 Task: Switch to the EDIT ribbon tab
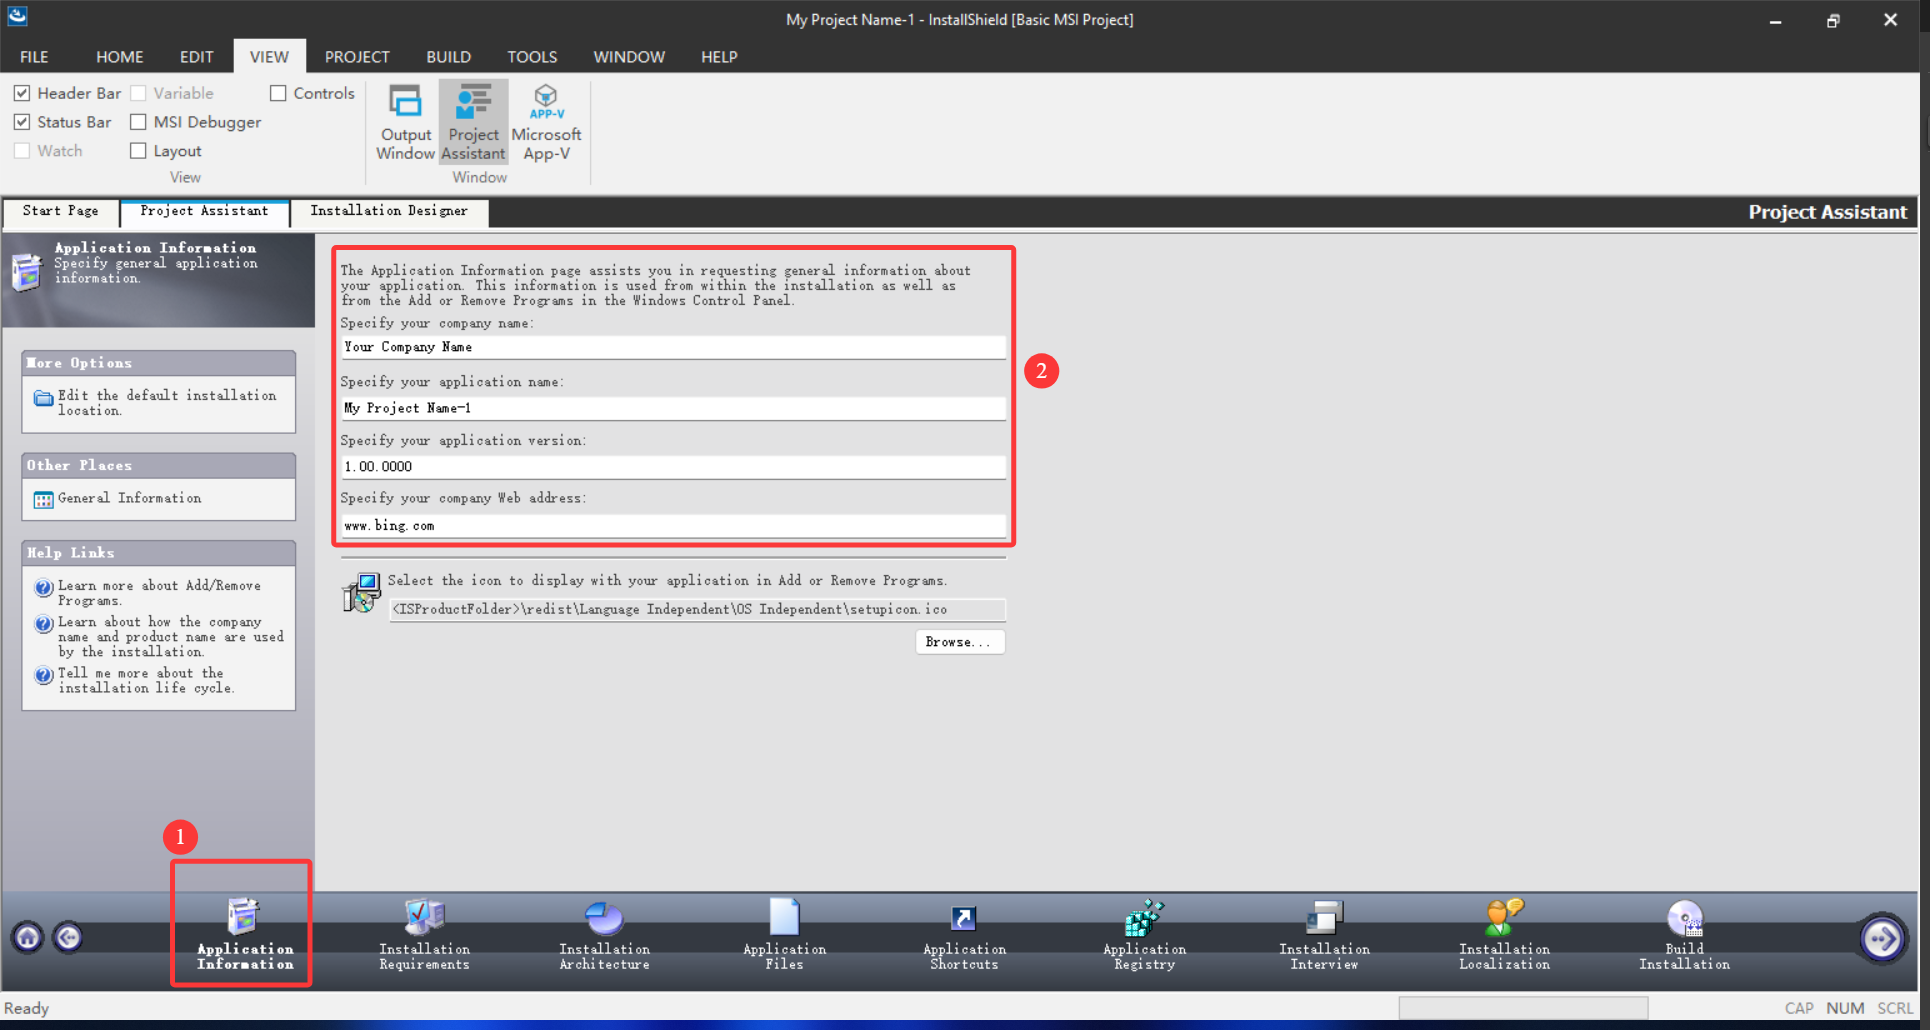[196, 57]
